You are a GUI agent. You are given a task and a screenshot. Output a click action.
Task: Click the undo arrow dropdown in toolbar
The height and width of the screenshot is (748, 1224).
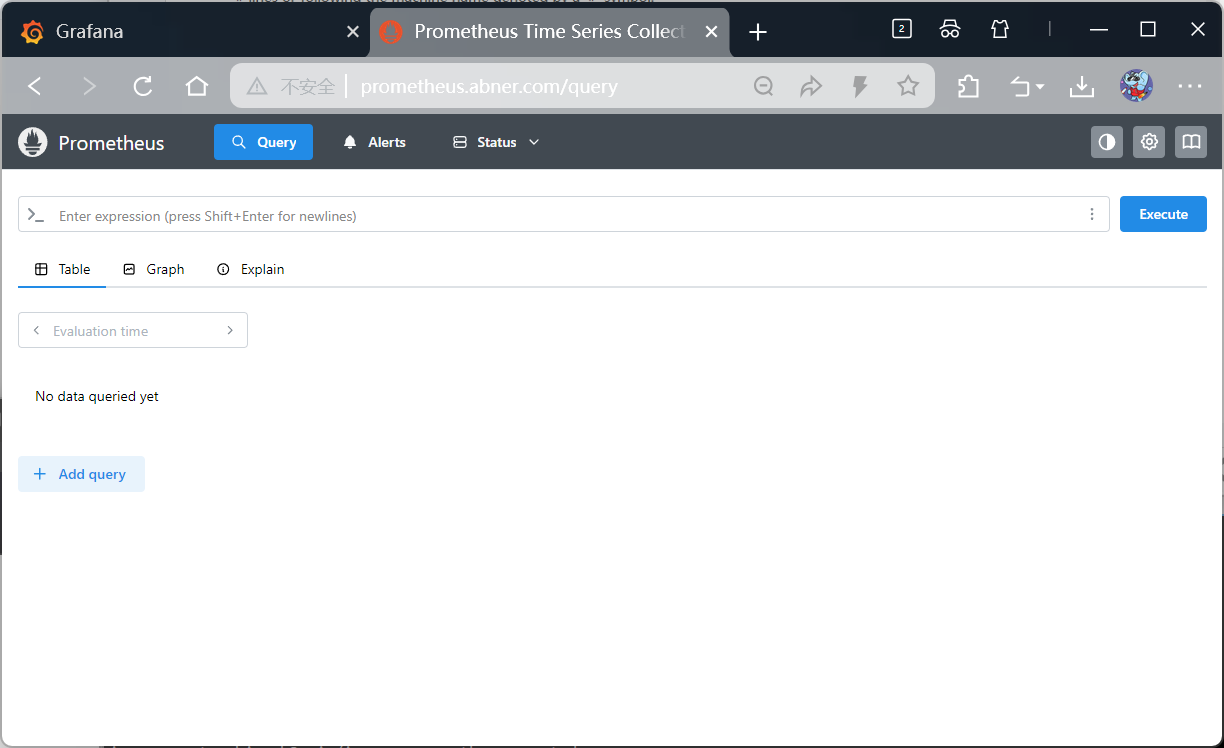1026,87
